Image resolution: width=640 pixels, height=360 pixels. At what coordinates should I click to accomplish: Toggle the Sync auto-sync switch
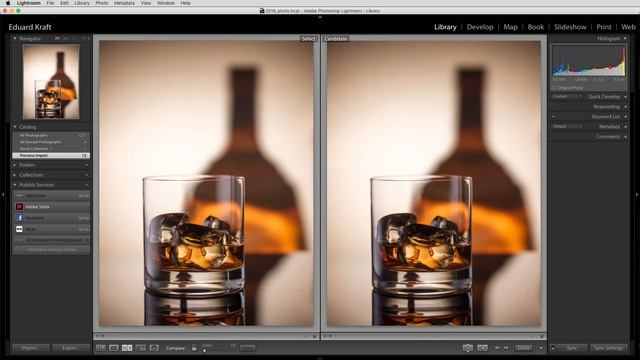click(x=553, y=348)
